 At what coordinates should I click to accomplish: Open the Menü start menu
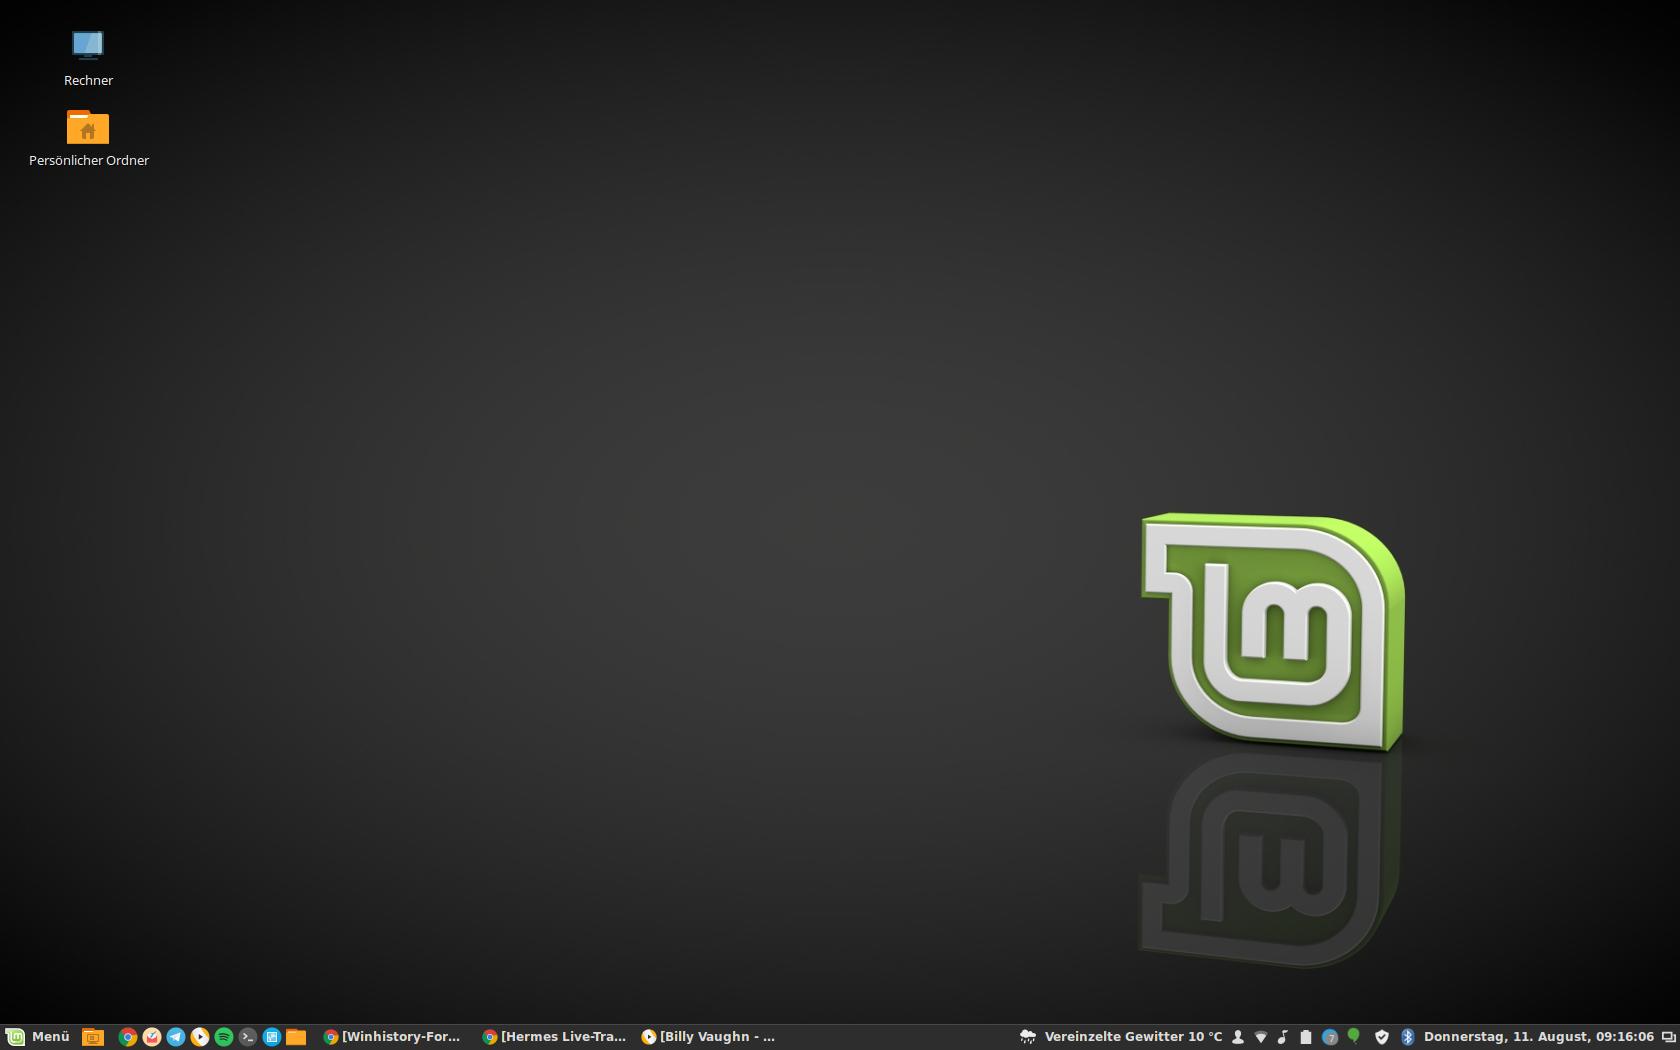pyautogui.click(x=38, y=1037)
